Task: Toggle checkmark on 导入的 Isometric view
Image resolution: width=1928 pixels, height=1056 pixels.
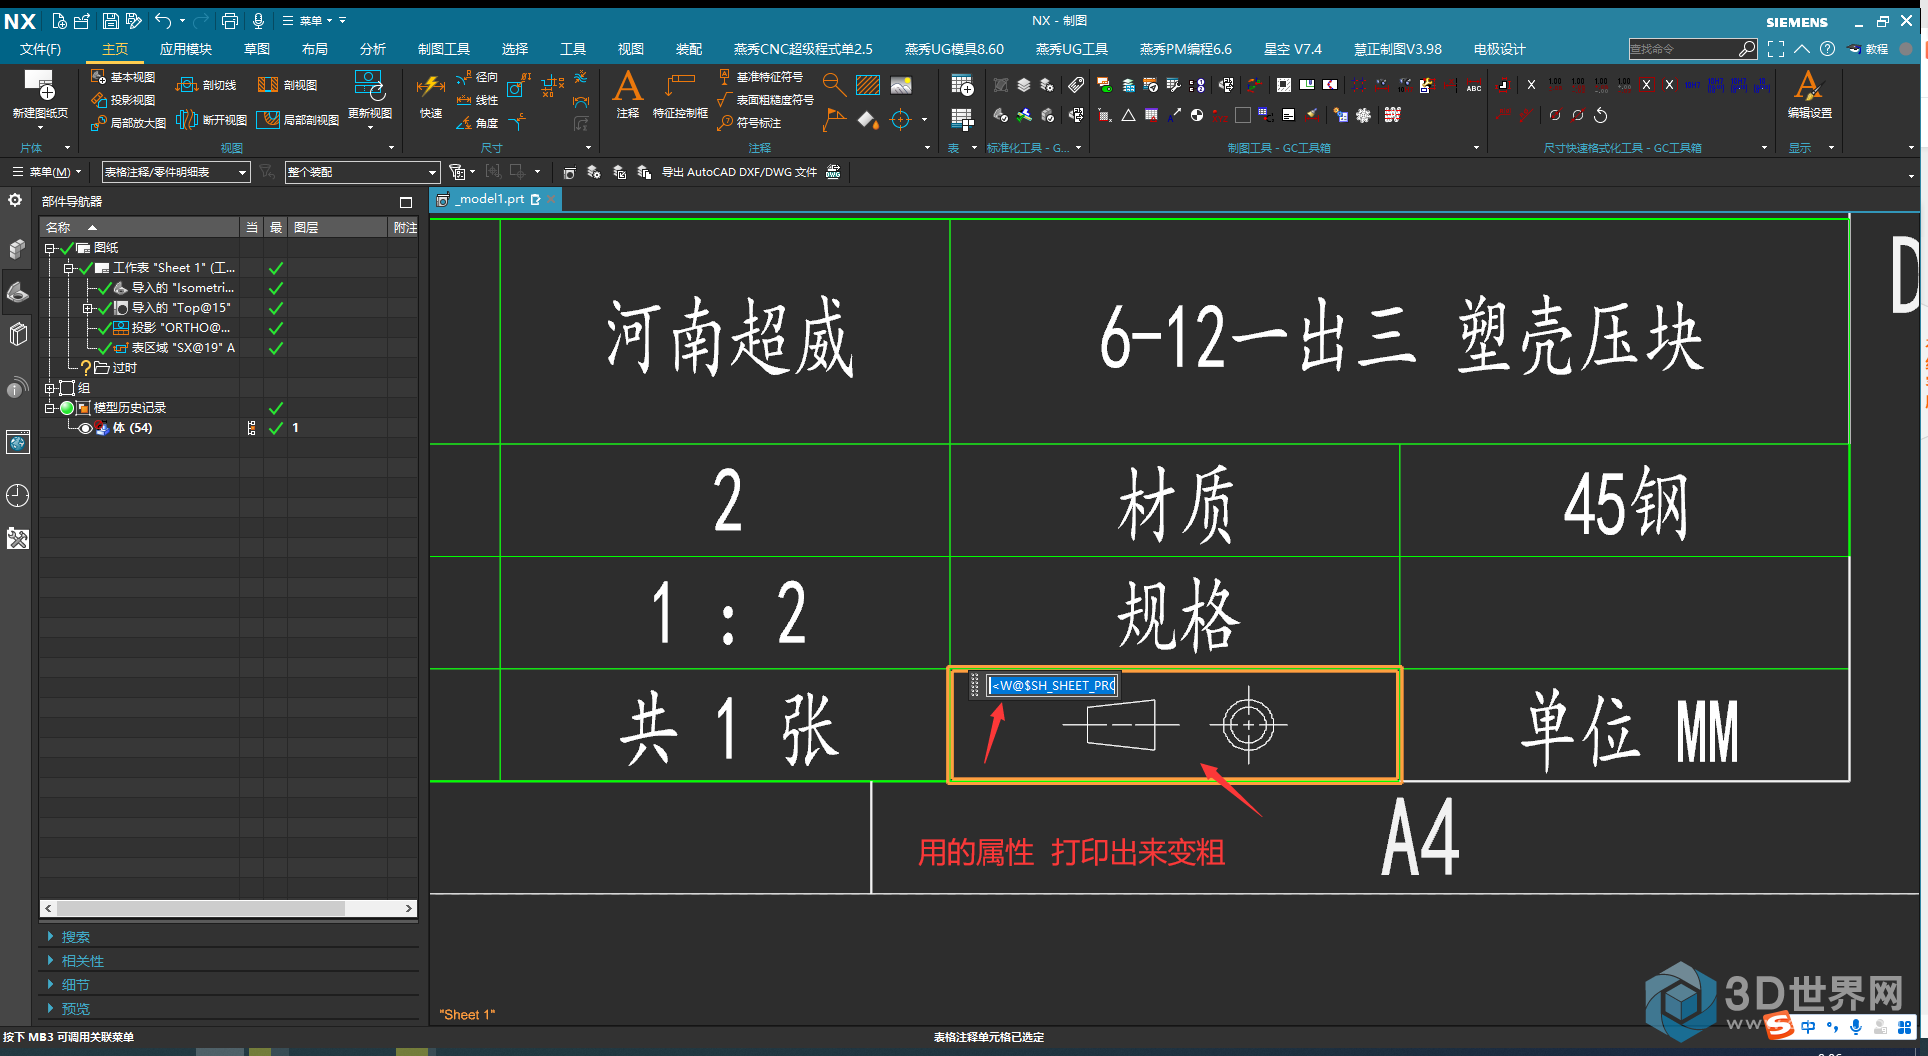Action: 105,288
